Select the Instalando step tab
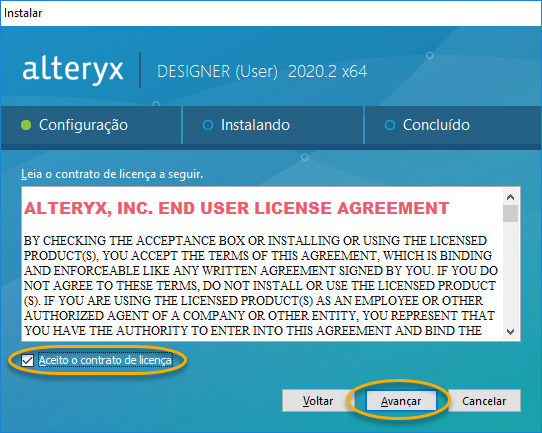Image resolution: width=542 pixels, height=433 pixels. 273,125
